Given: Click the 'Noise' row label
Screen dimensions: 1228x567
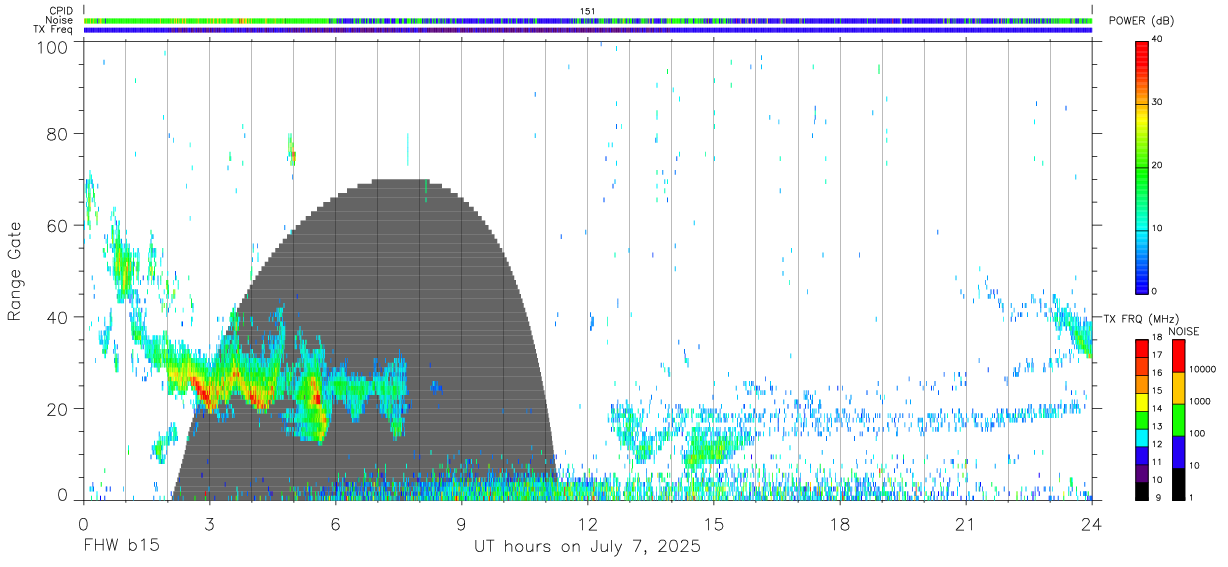Looking at the screenshot, I should tap(58, 20).
